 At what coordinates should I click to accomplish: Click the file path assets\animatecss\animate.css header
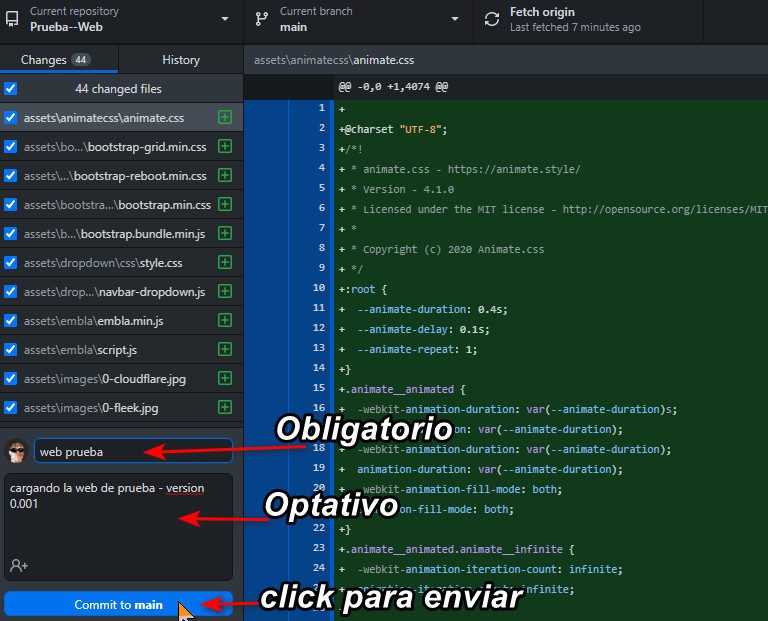pyautogui.click(x=334, y=60)
